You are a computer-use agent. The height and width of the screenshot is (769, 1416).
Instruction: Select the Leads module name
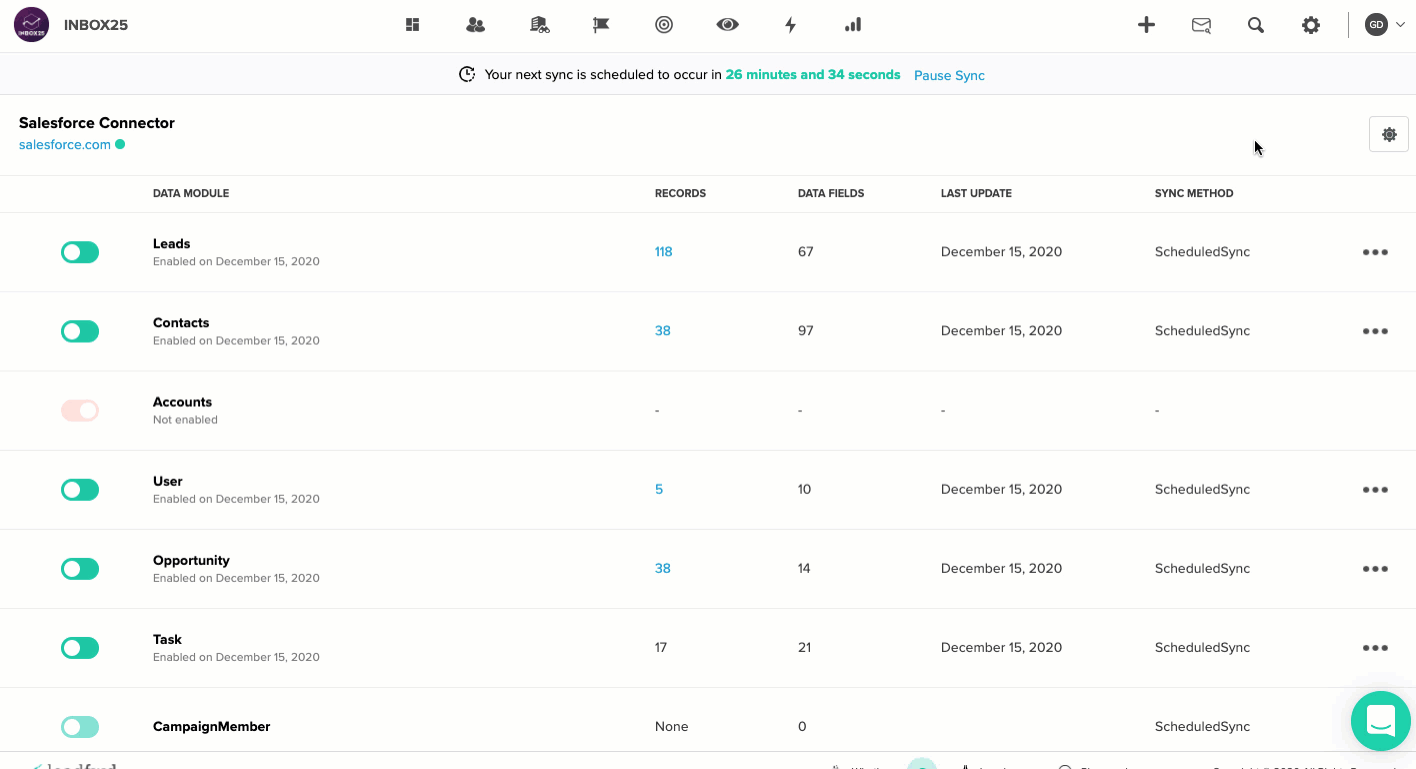(171, 243)
